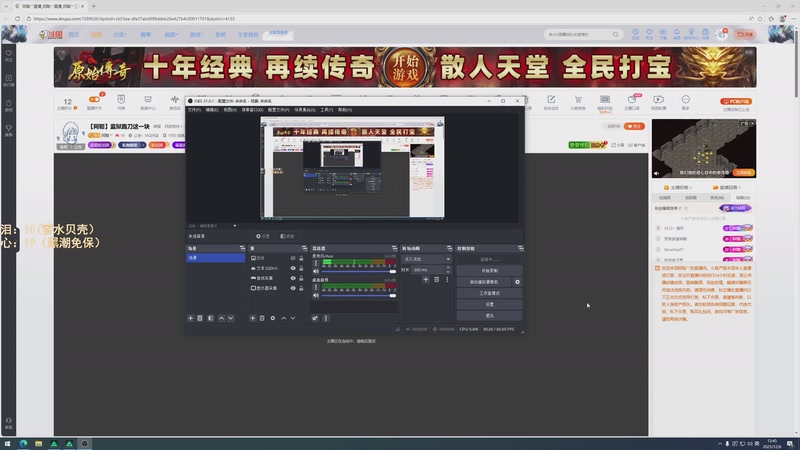Open OBS 编辑(E) menu
800x450 pixels.
(x=212, y=110)
